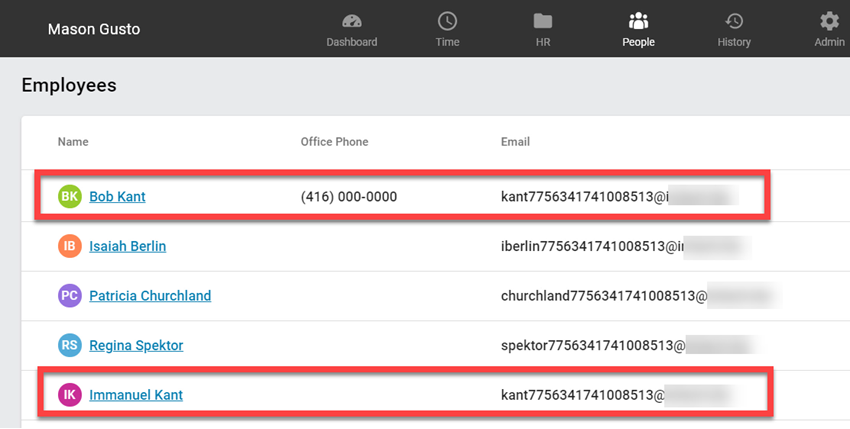
Task: Open Bob Kant's employee profile link
Action: 117,197
